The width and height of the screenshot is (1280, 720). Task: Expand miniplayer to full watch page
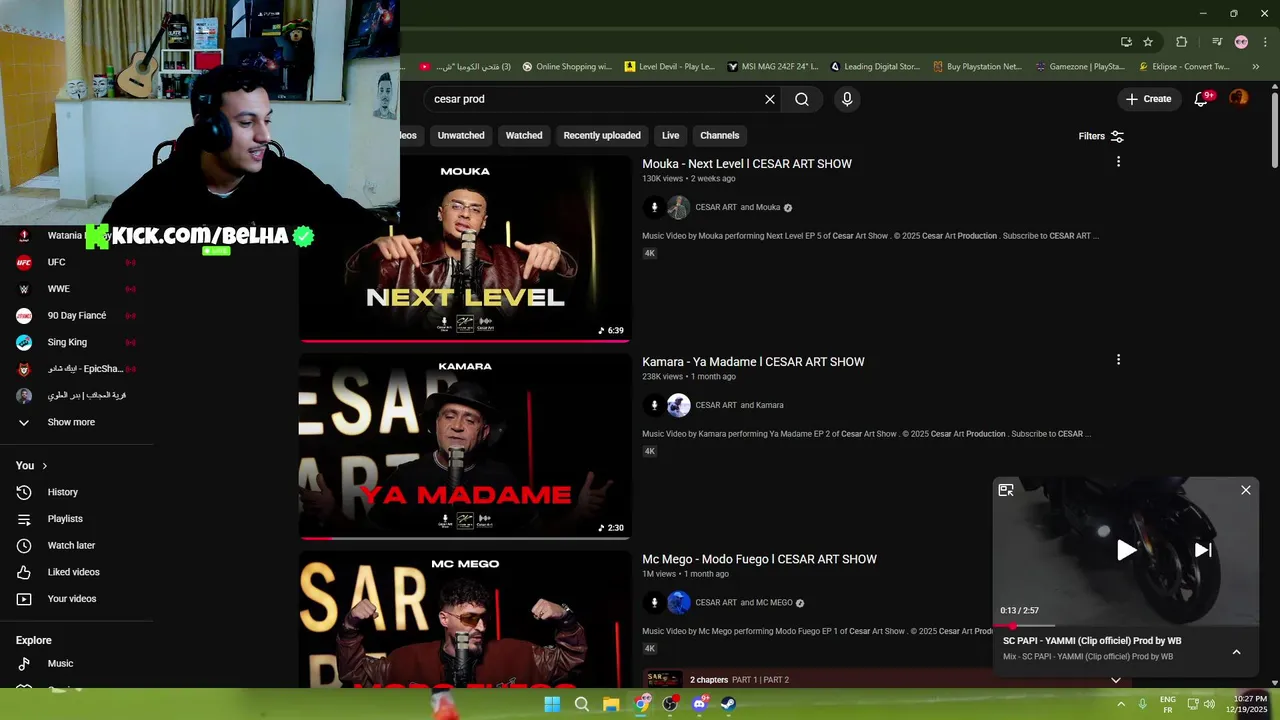coord(1006,490)
